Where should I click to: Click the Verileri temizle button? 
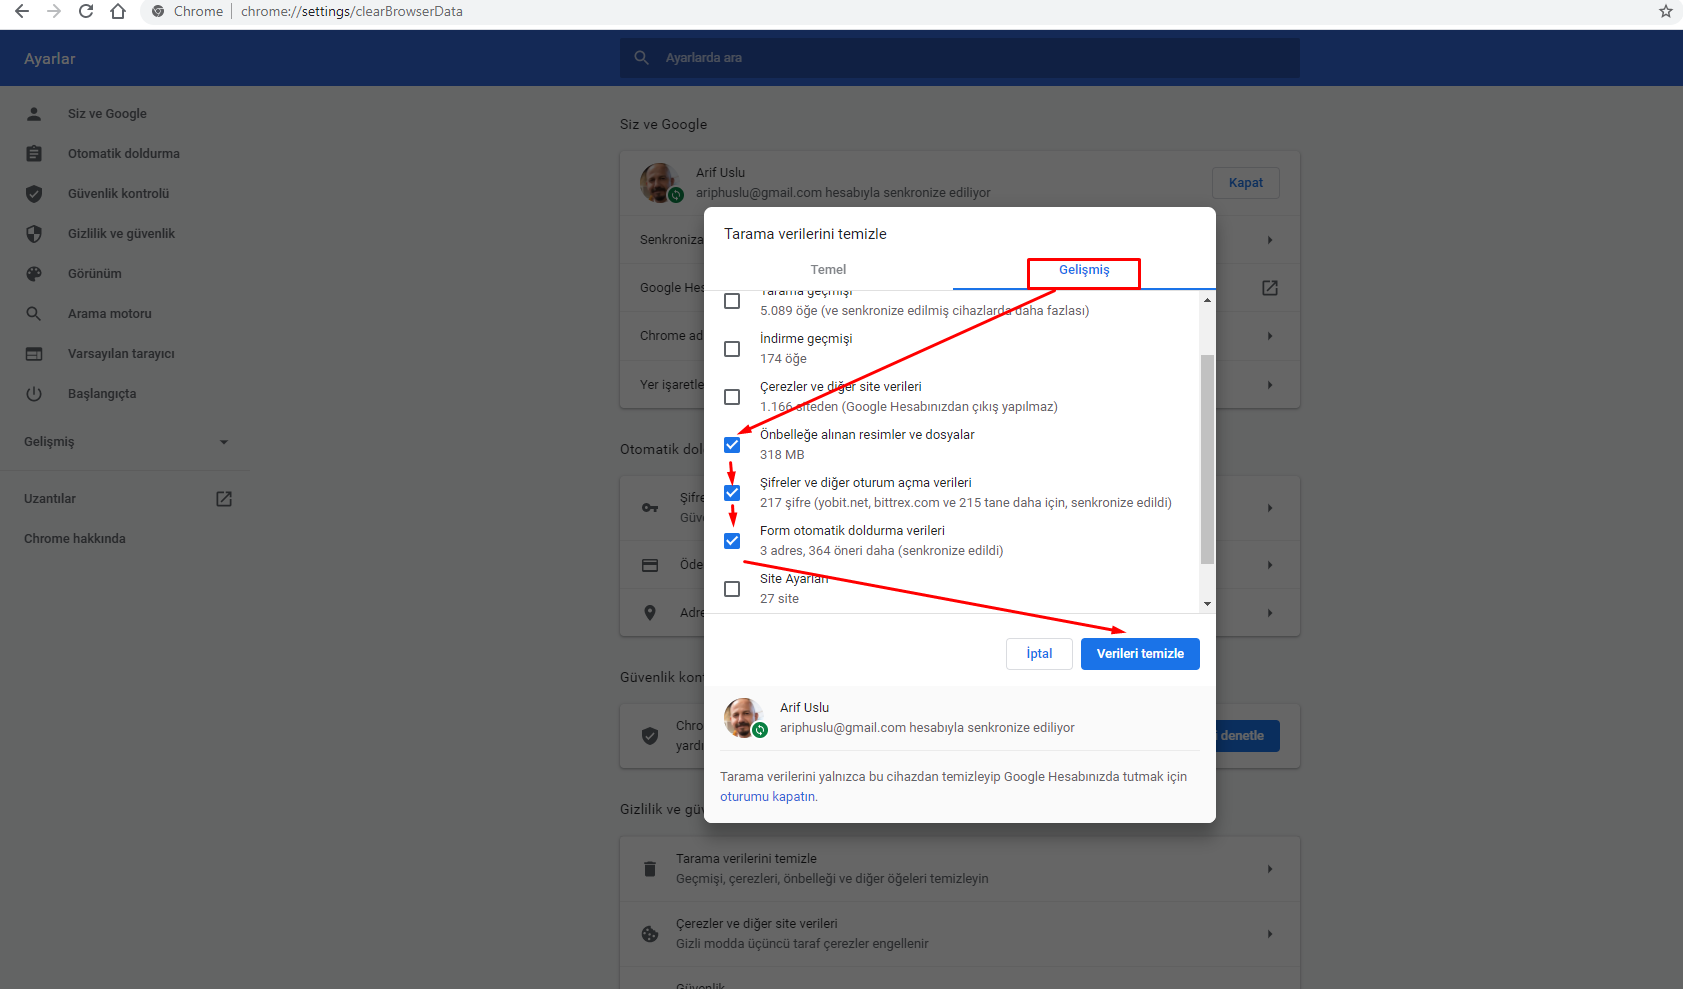1140,654
